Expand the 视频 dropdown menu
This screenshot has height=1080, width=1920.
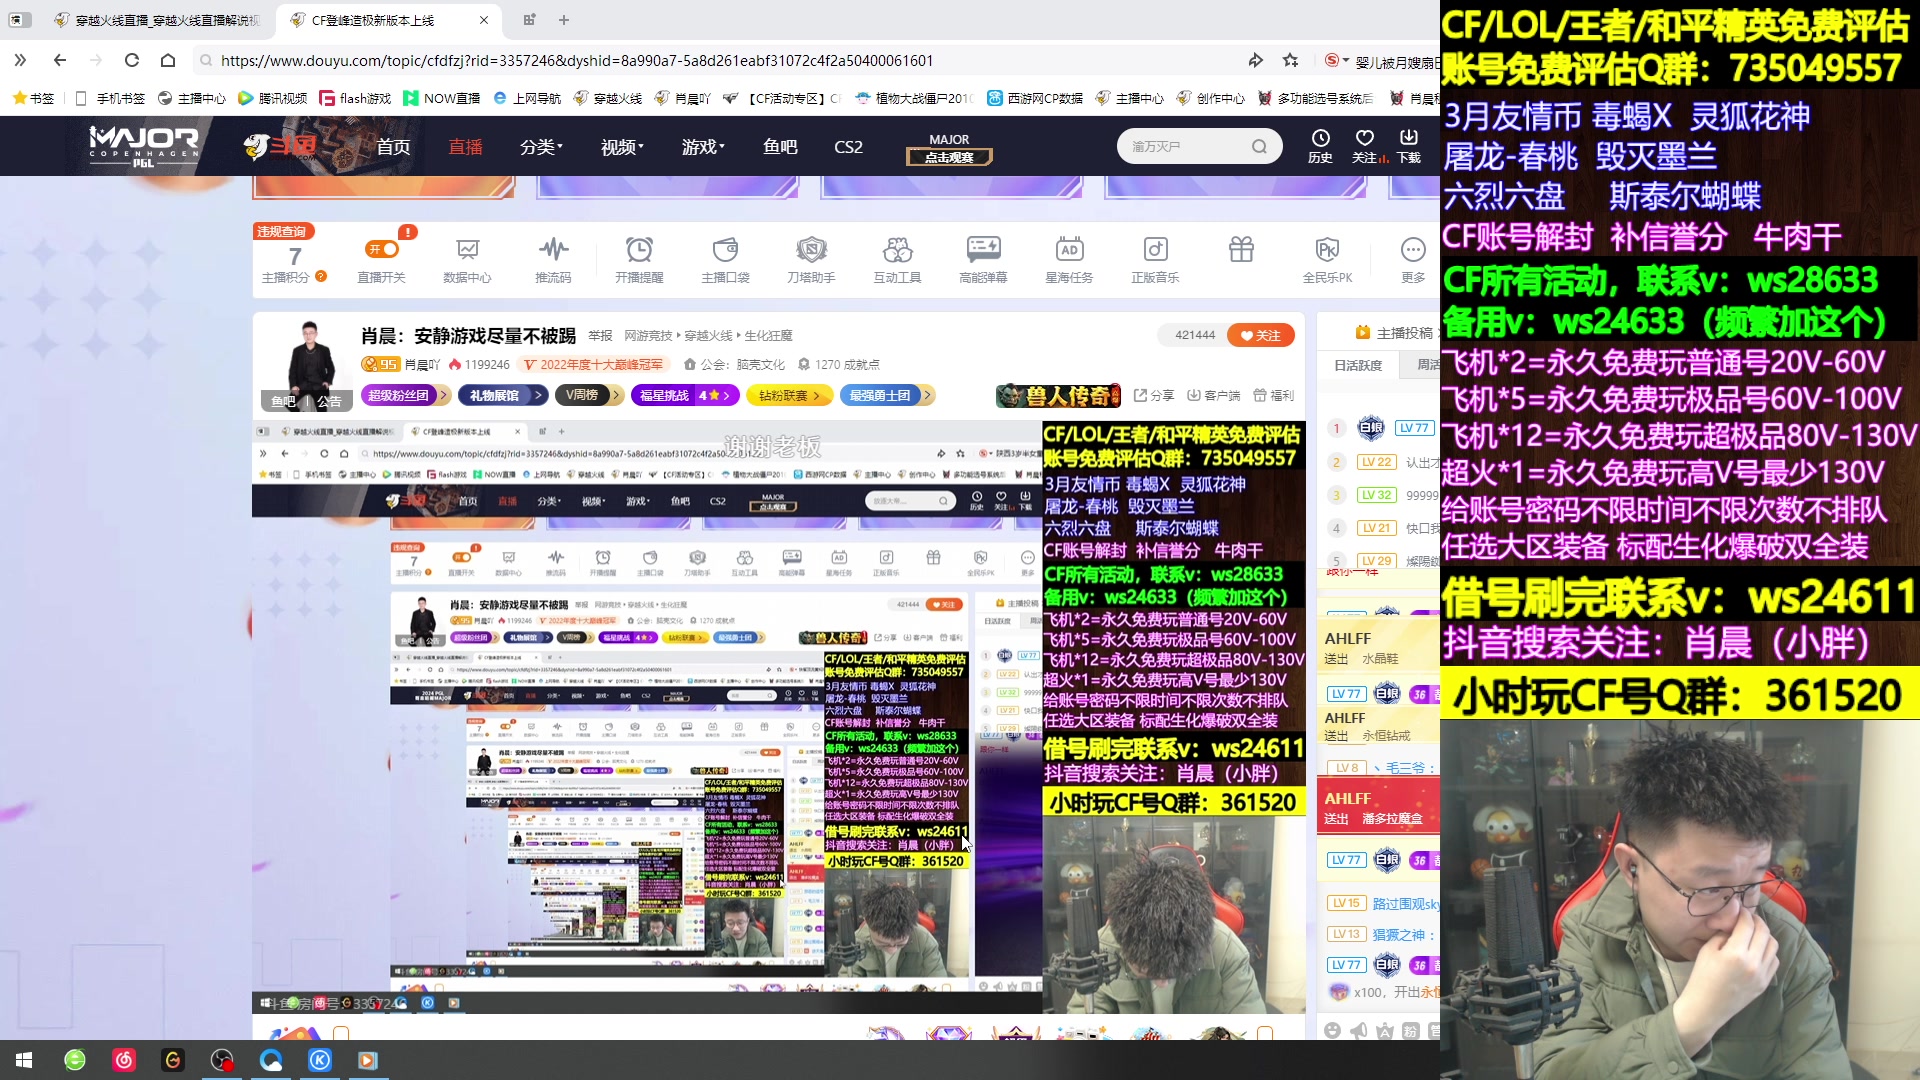(622, 147)
